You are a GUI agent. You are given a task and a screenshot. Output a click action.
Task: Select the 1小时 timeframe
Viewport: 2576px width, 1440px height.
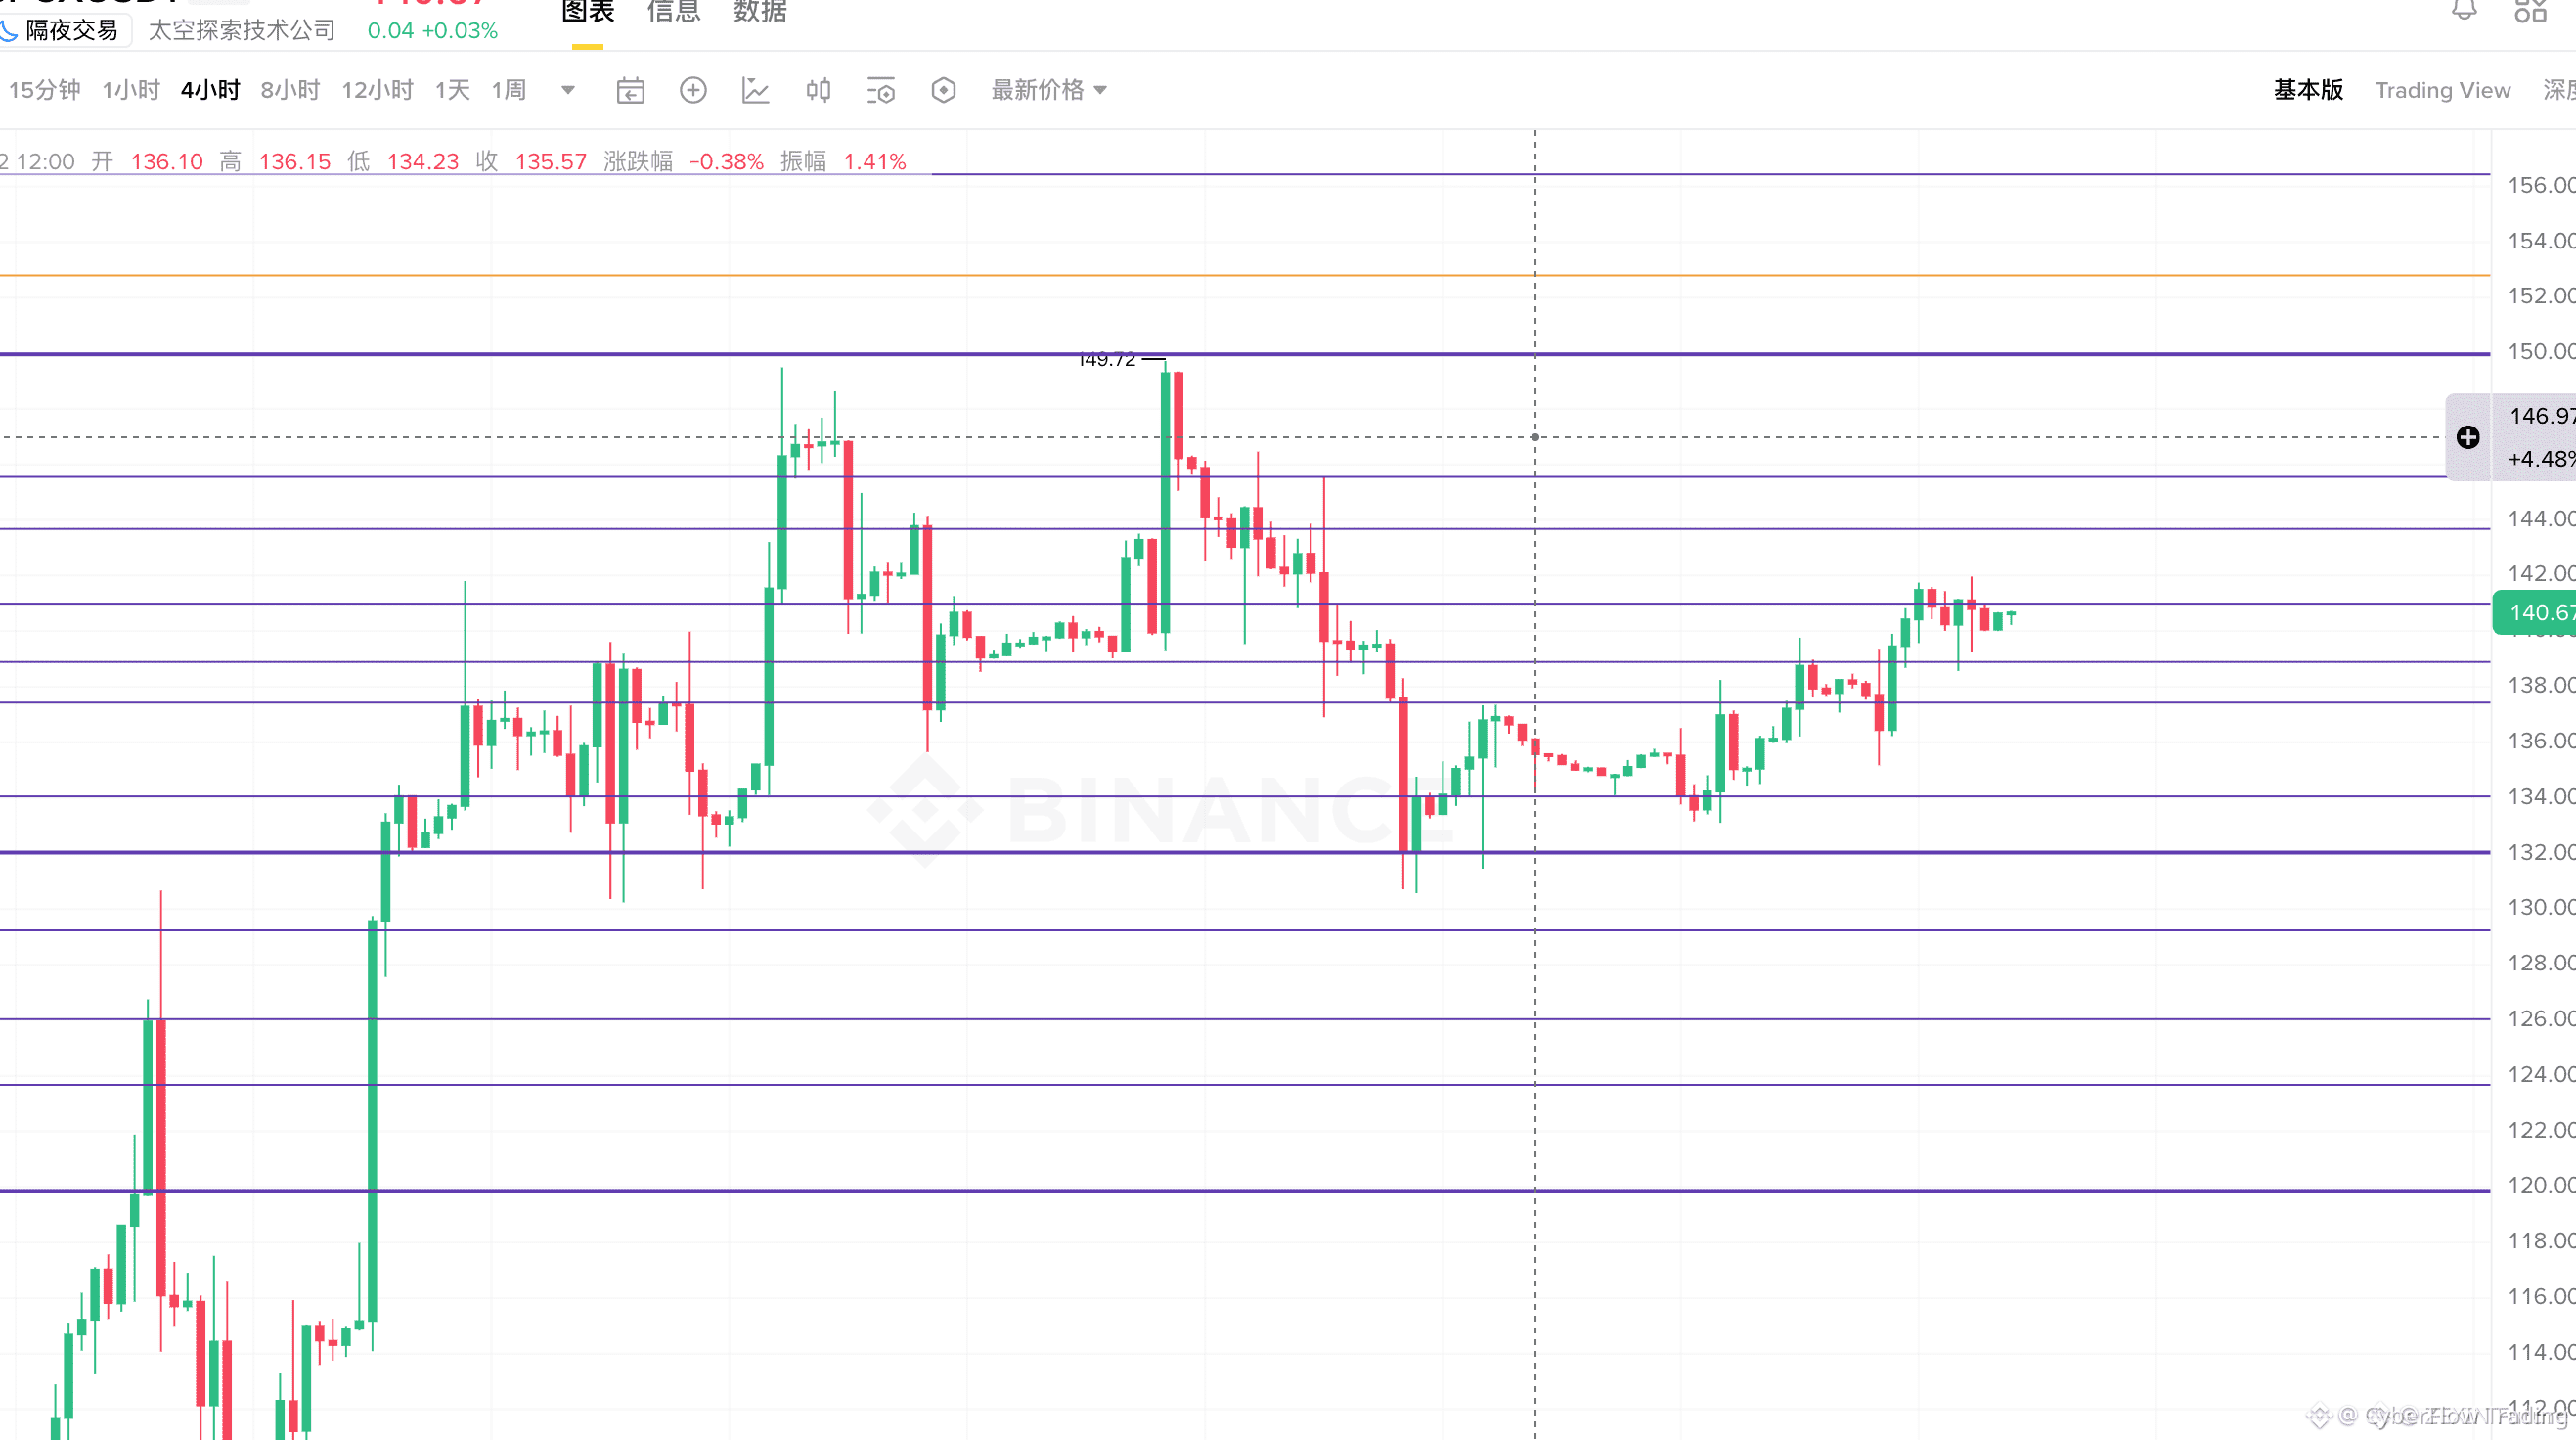pos(131,90)
